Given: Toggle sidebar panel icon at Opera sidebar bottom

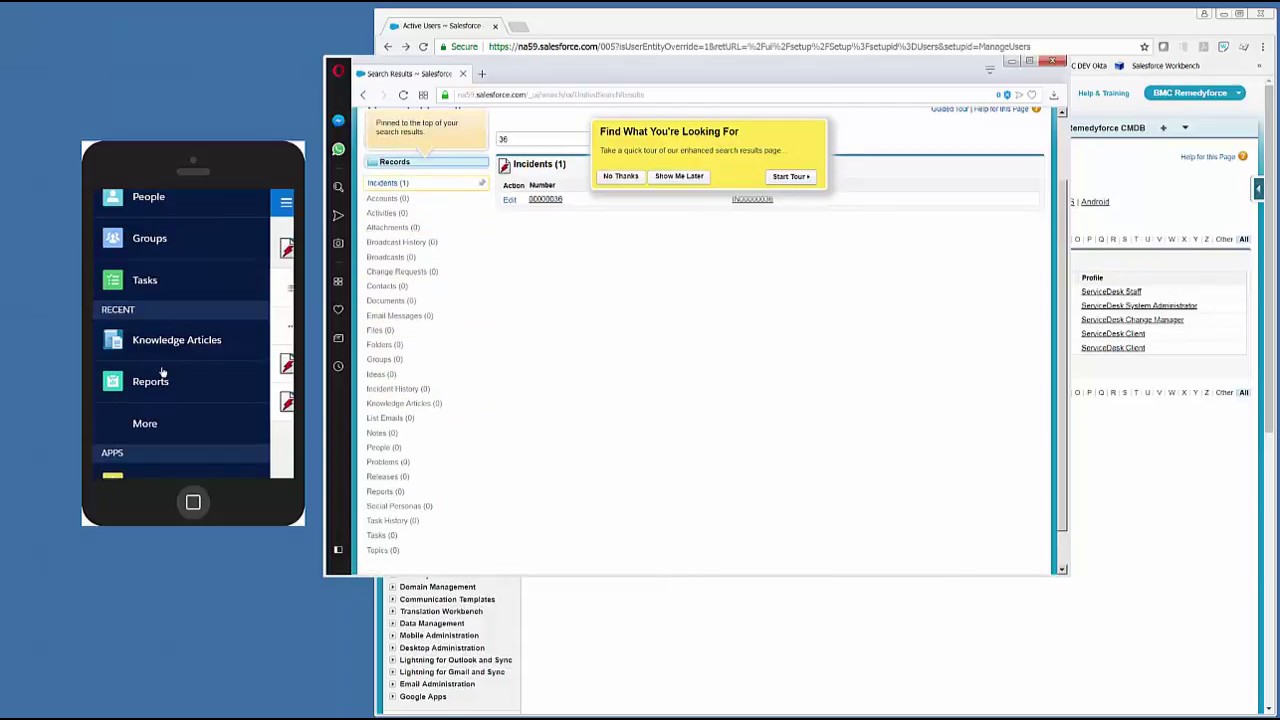Looking at the screenshot, I should (338, 550).
